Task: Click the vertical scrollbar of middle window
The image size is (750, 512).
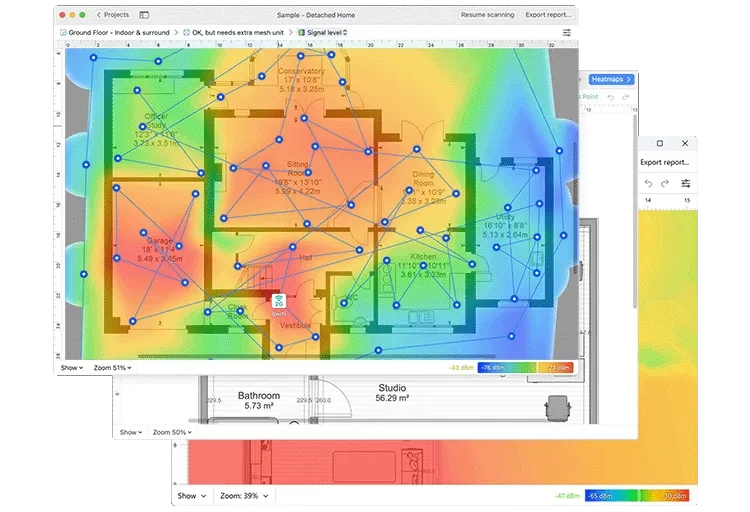Action: (x=635, y=211)
